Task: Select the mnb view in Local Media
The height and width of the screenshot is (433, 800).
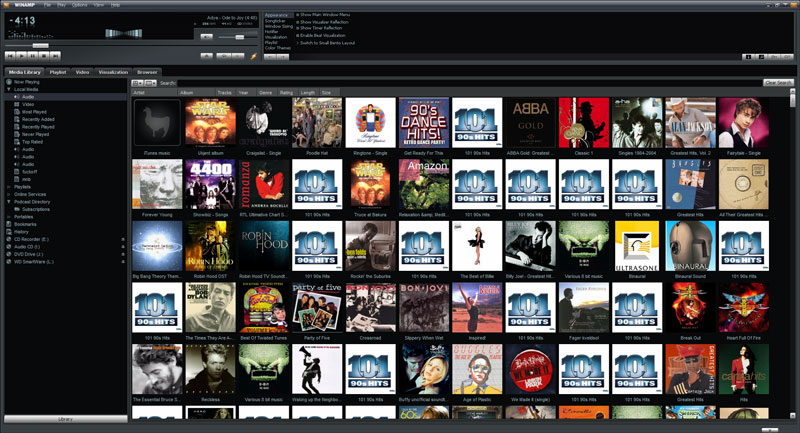Action: point(26,179)
